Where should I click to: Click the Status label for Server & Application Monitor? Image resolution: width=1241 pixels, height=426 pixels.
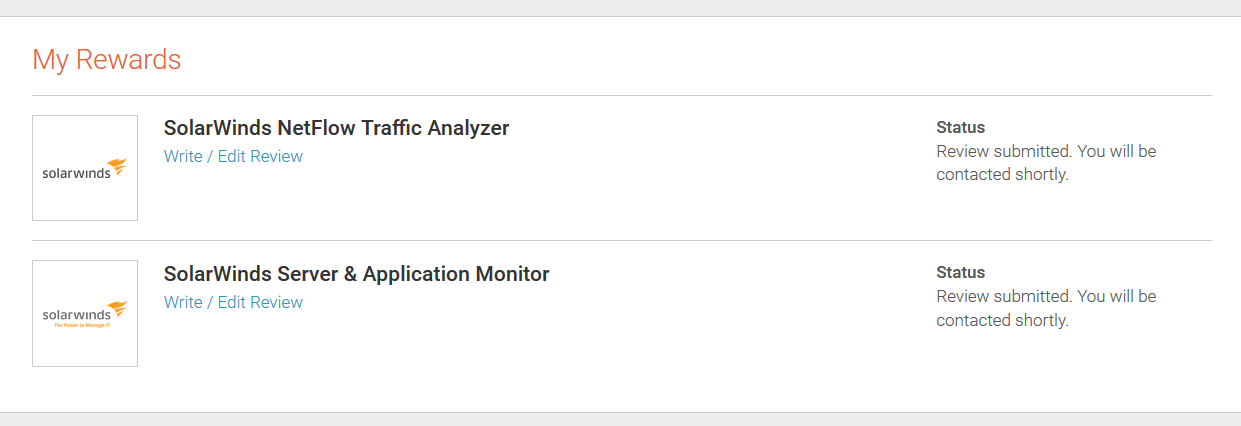960,272
